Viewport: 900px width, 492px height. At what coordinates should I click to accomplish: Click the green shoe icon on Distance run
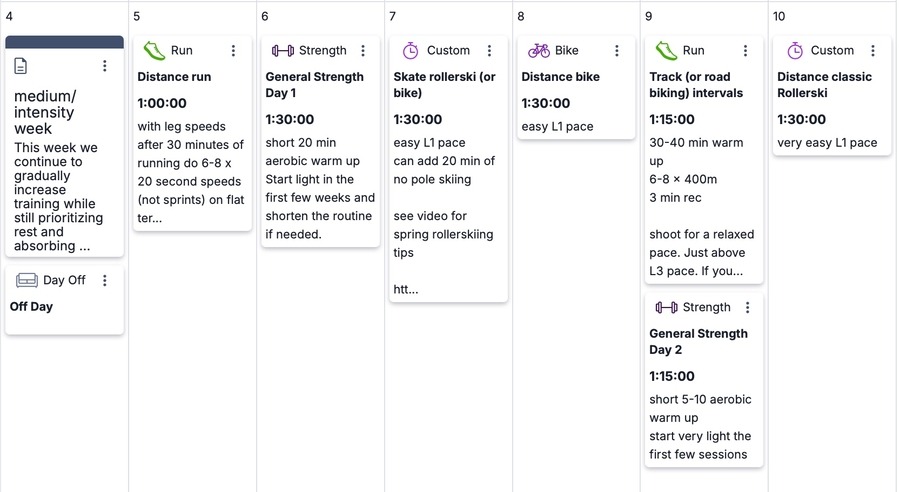(x=154, y=51)
